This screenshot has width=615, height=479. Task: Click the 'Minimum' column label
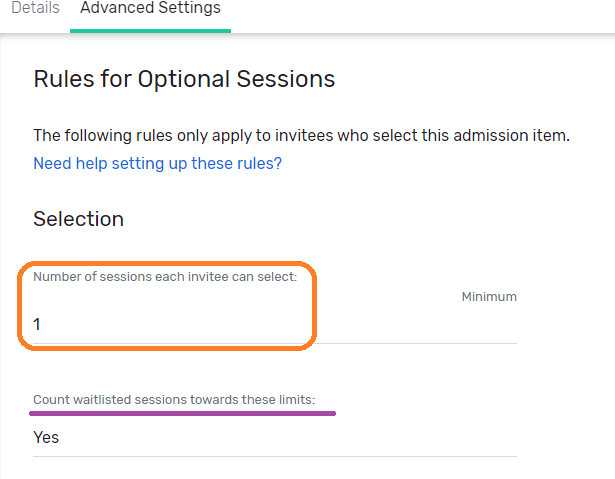click(489, 297)
